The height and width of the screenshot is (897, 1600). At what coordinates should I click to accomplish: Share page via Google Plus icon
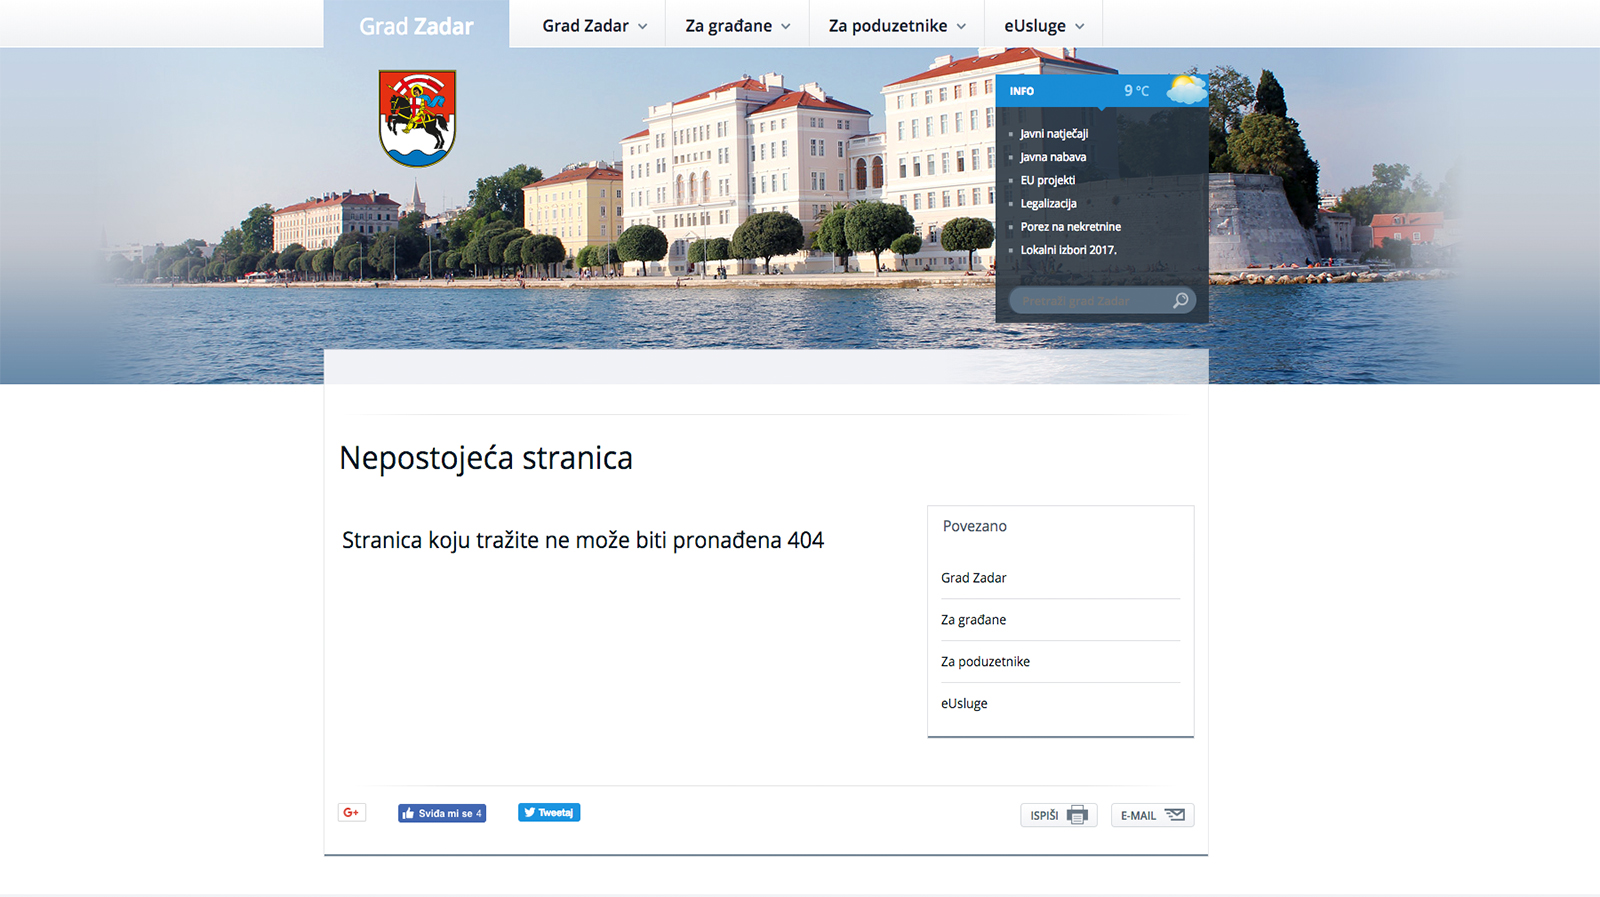point(351,813)
